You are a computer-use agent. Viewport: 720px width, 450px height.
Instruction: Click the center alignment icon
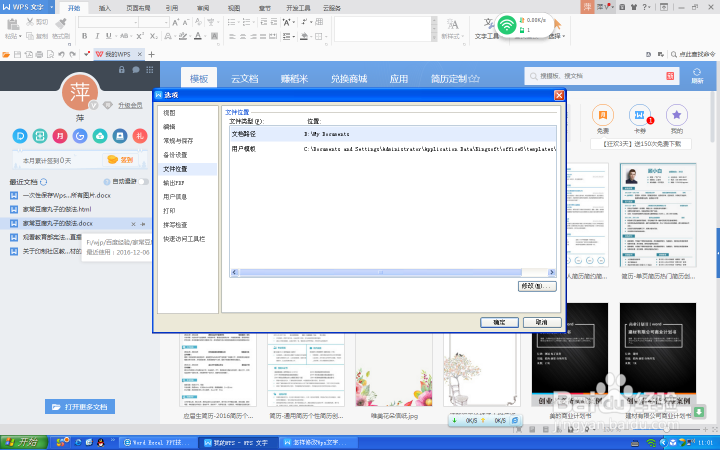[x=243, y=36]
